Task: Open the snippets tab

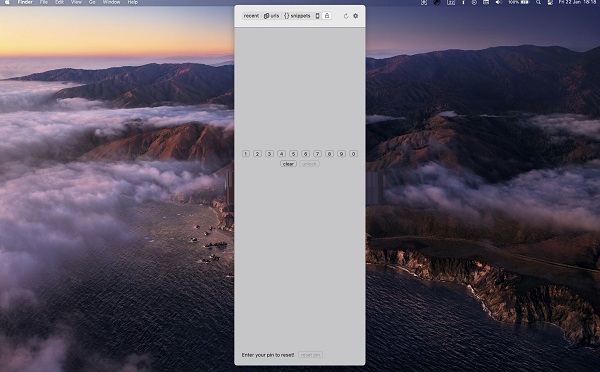Action: 297,16
